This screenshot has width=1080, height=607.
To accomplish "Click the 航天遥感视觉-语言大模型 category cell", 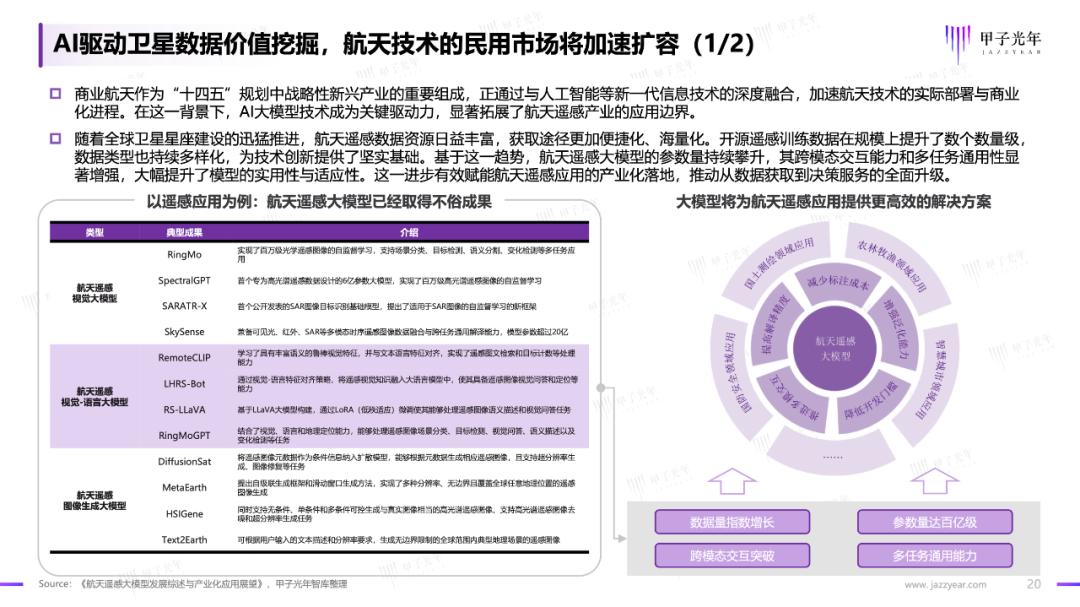I will pyautogui.click(x=94, y=396).
